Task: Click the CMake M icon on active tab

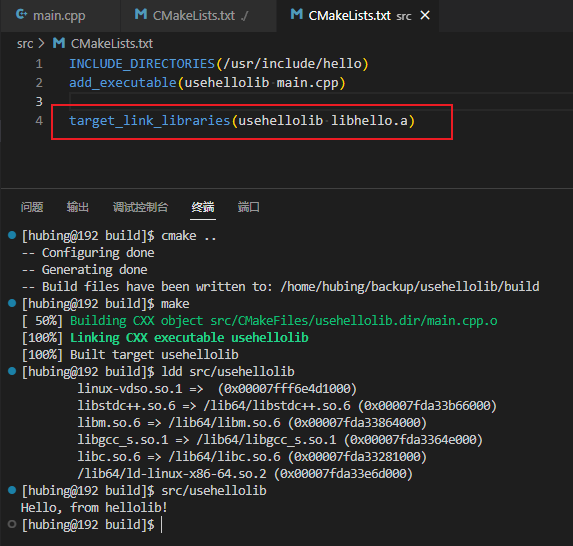Action: point(296,15)
